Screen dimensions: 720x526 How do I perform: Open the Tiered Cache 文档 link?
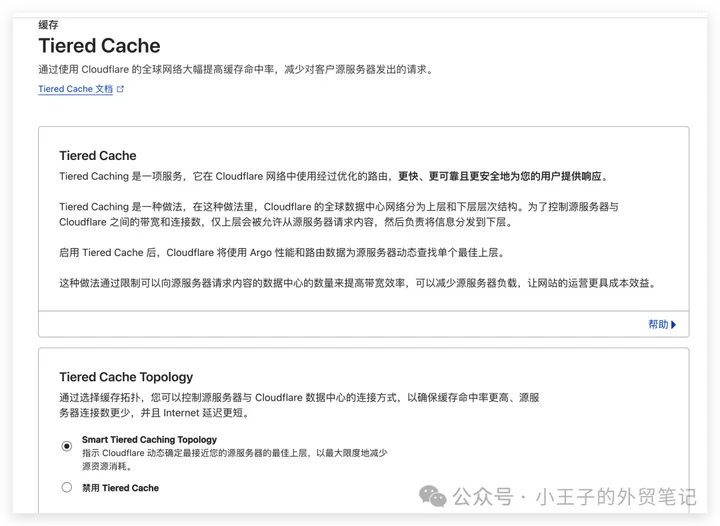coord(75,89)
